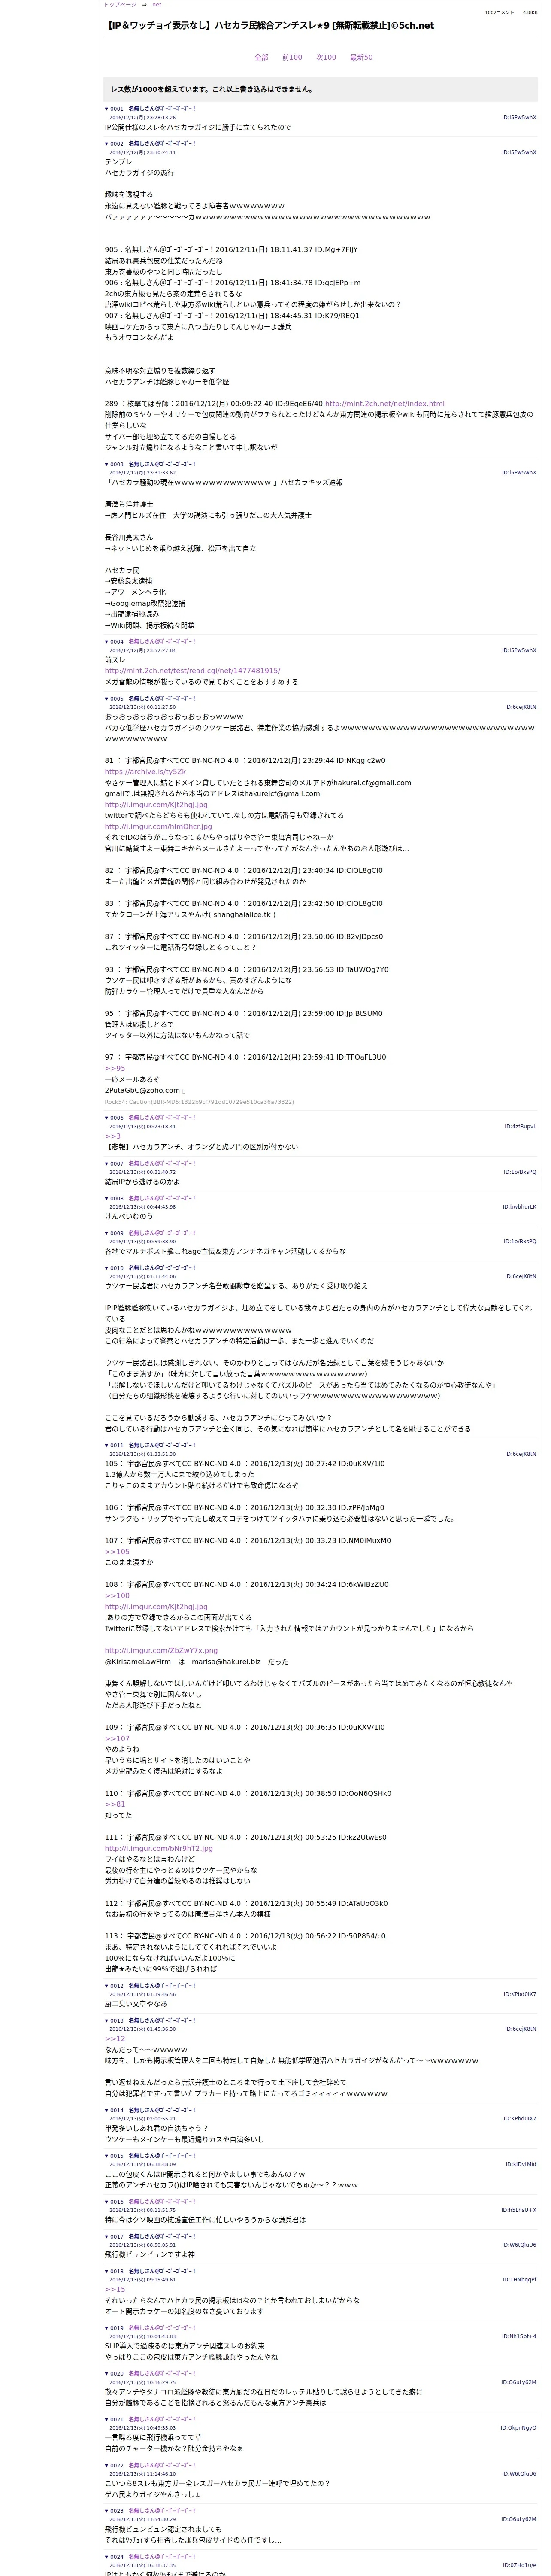The height and width of the screenshot is (2576, 551).
Task: Follow anchor >>100 in post 0011
Action: pyautogui.click(x=117, y=1596)
